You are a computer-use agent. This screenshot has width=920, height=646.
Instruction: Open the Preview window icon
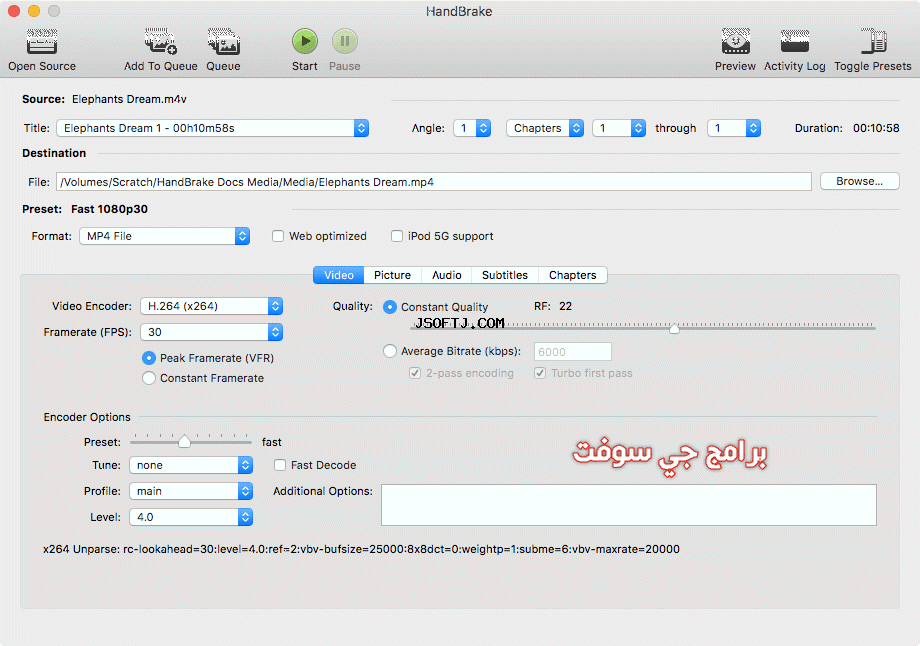735,42
